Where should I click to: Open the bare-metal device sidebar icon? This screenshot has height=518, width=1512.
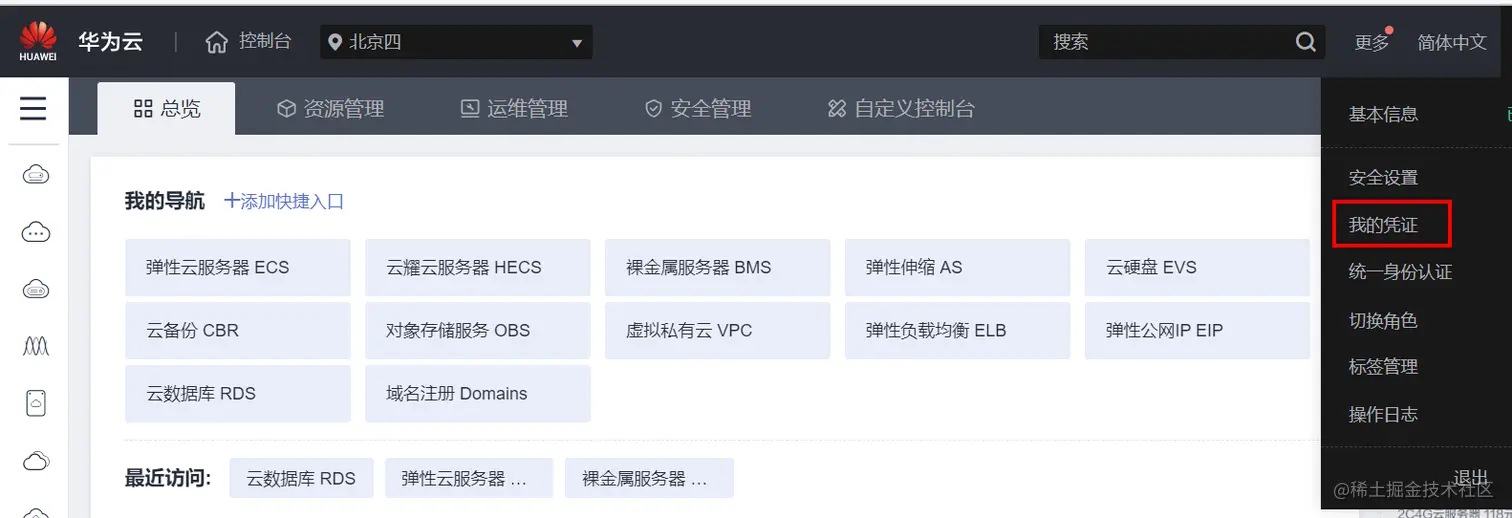36,403
